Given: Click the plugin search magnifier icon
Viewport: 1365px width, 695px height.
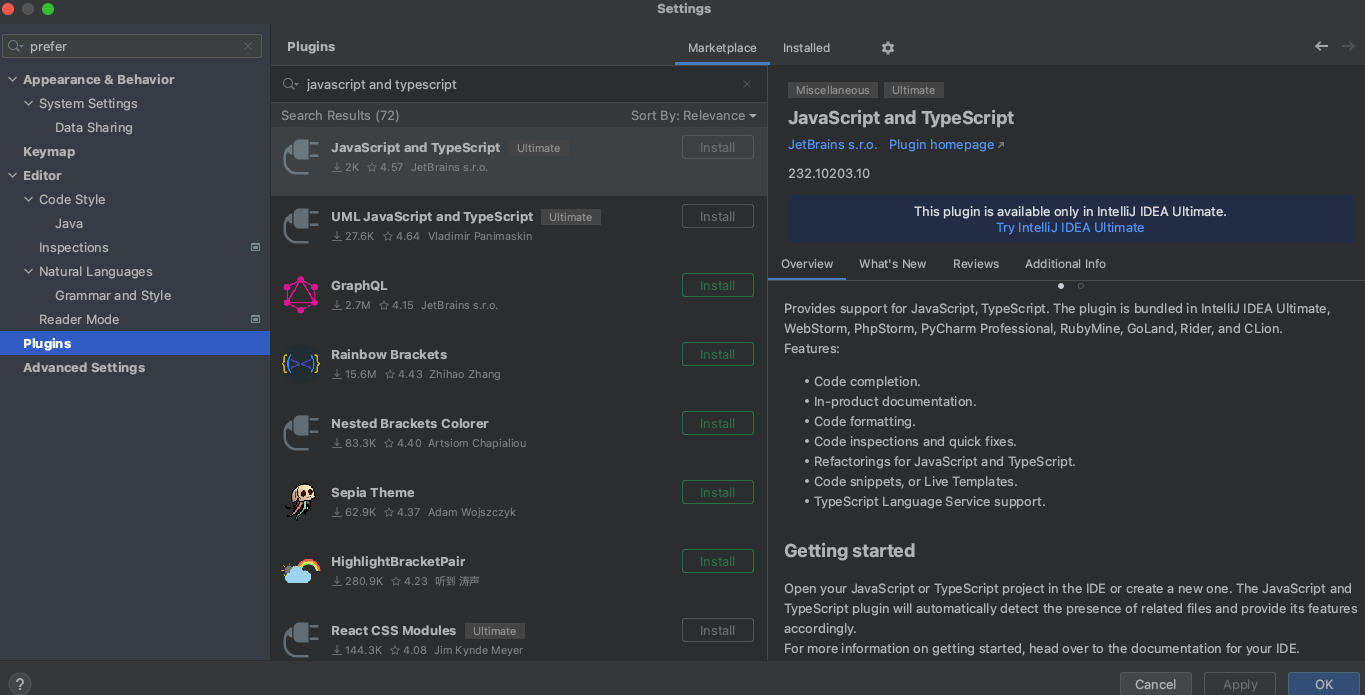Looking at the screenshot, I should [x=290, y=84].
